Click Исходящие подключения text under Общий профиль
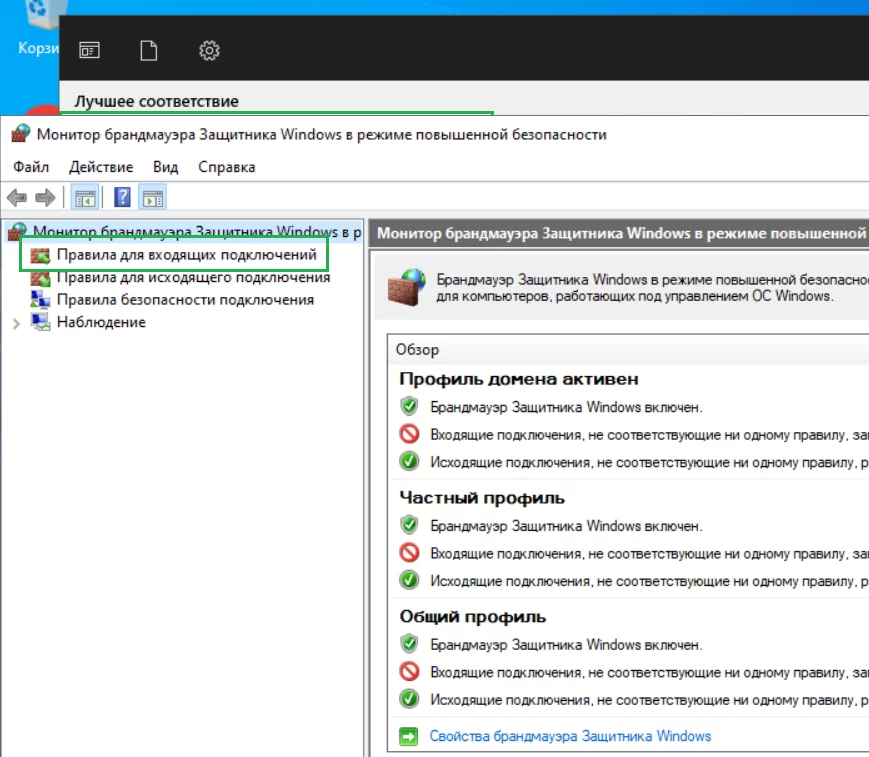 click(650, 700)
